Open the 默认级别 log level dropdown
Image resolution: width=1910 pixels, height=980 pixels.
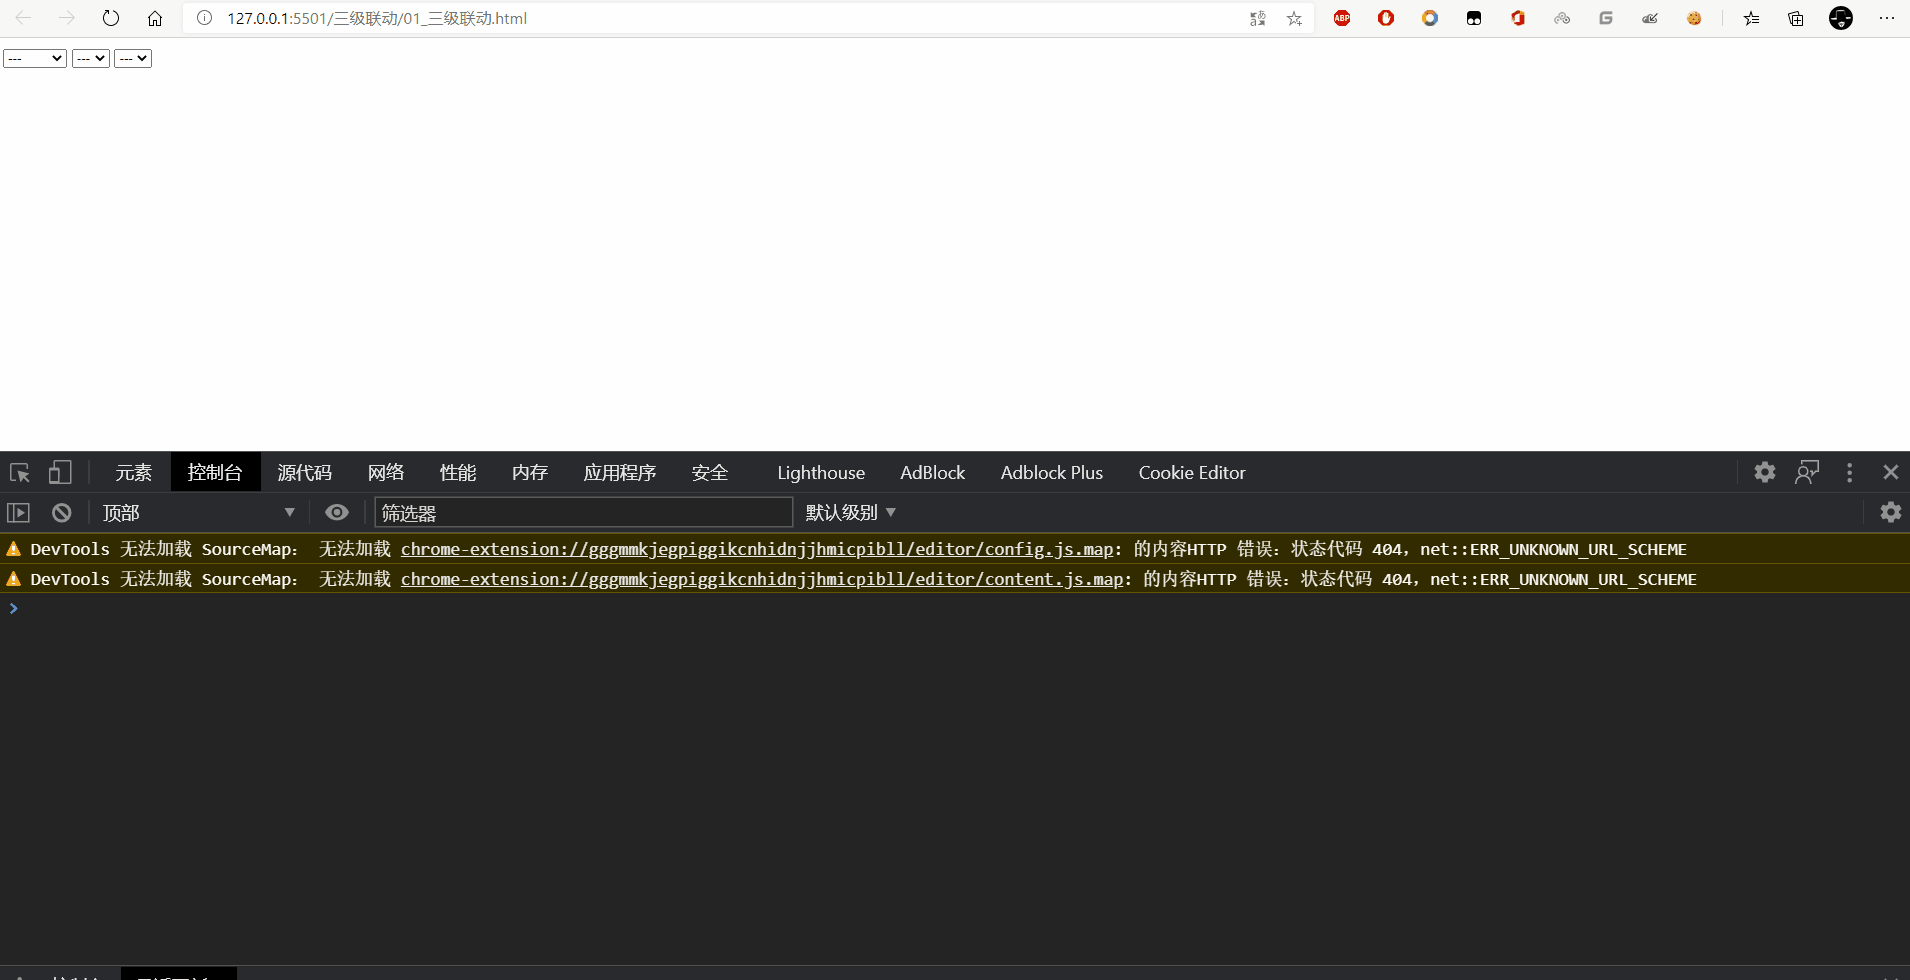coord(850,513)
